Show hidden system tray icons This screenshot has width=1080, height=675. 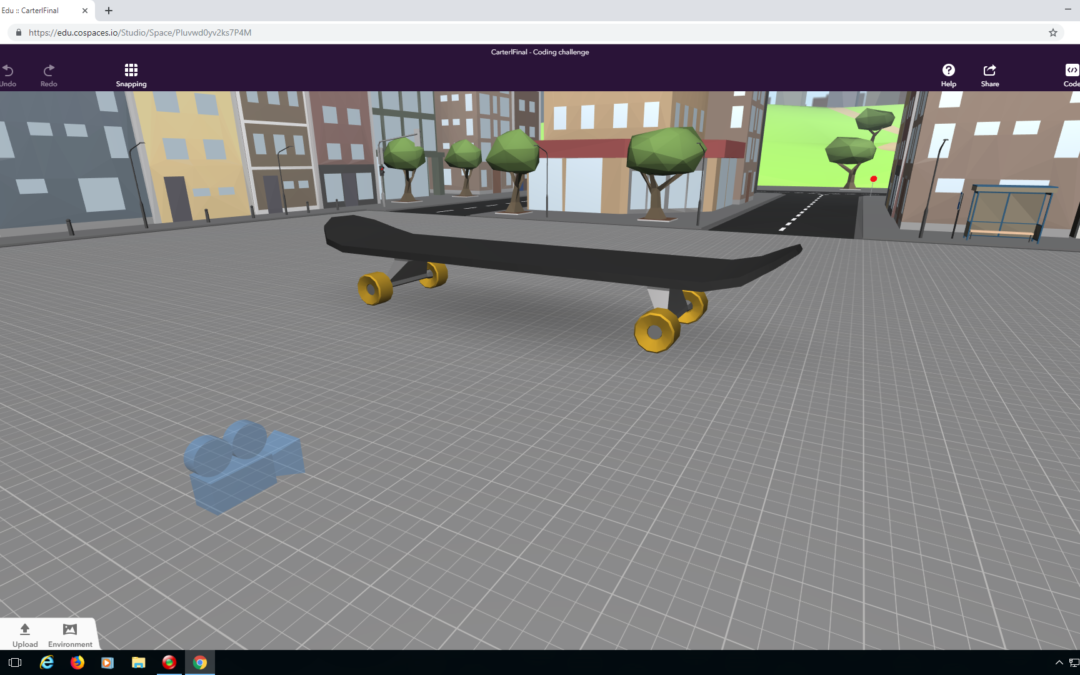pos(1059,663)
